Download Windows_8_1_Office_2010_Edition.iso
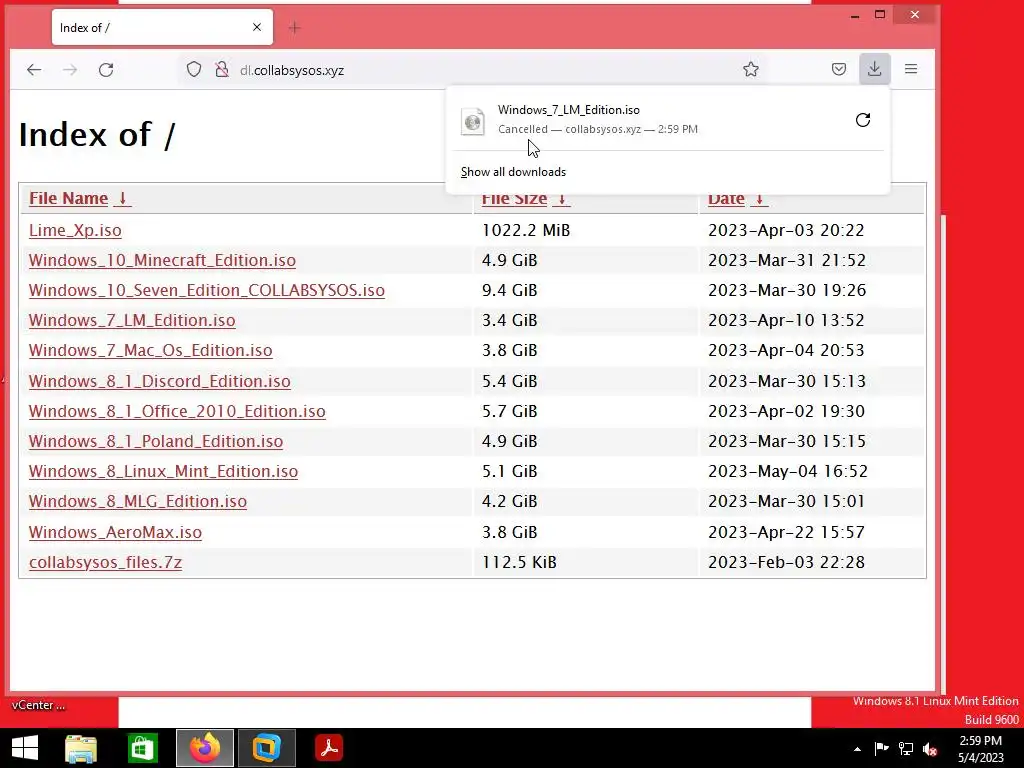The image size is (1024, 768). 177,411
